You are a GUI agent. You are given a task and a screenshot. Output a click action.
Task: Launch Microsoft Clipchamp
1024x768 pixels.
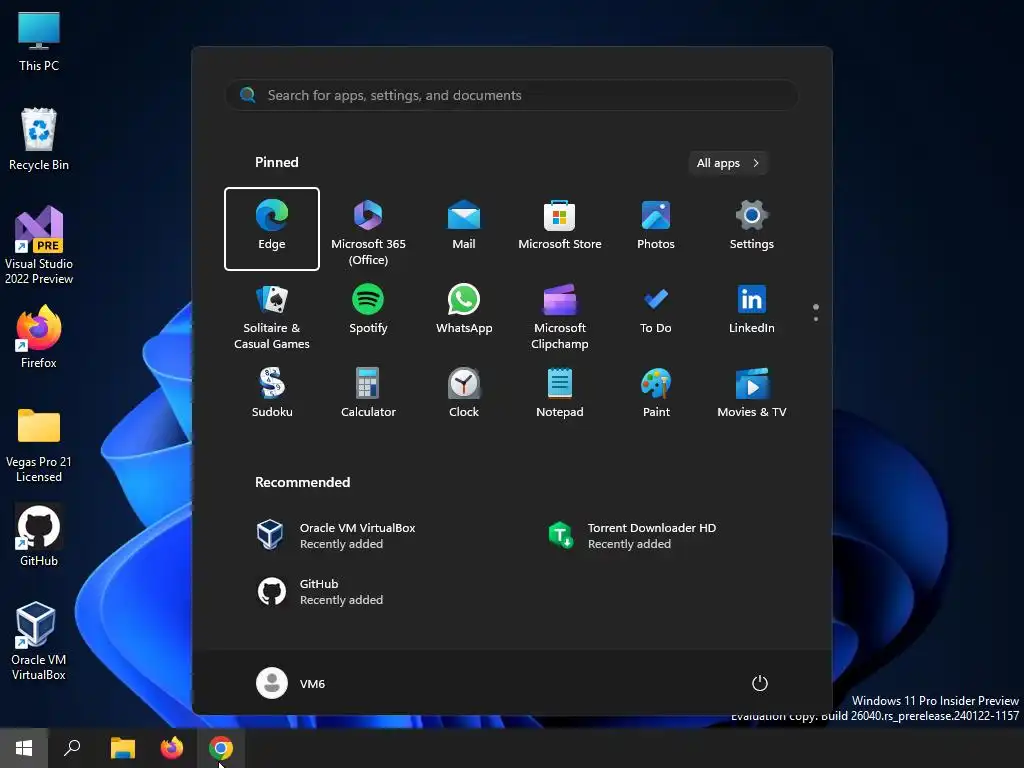click(560, 317)
